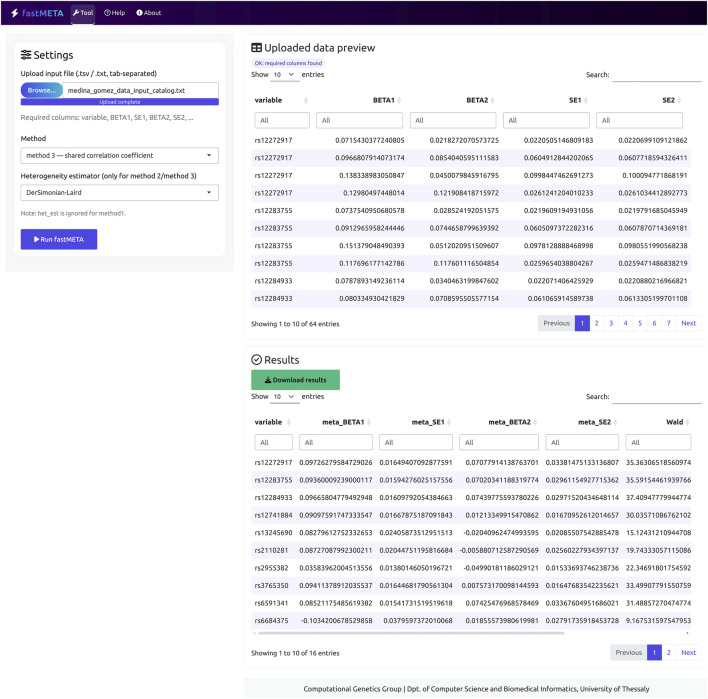708x699 pixels.
Task: Sort preview table by SE2 column
Action: 671,100
